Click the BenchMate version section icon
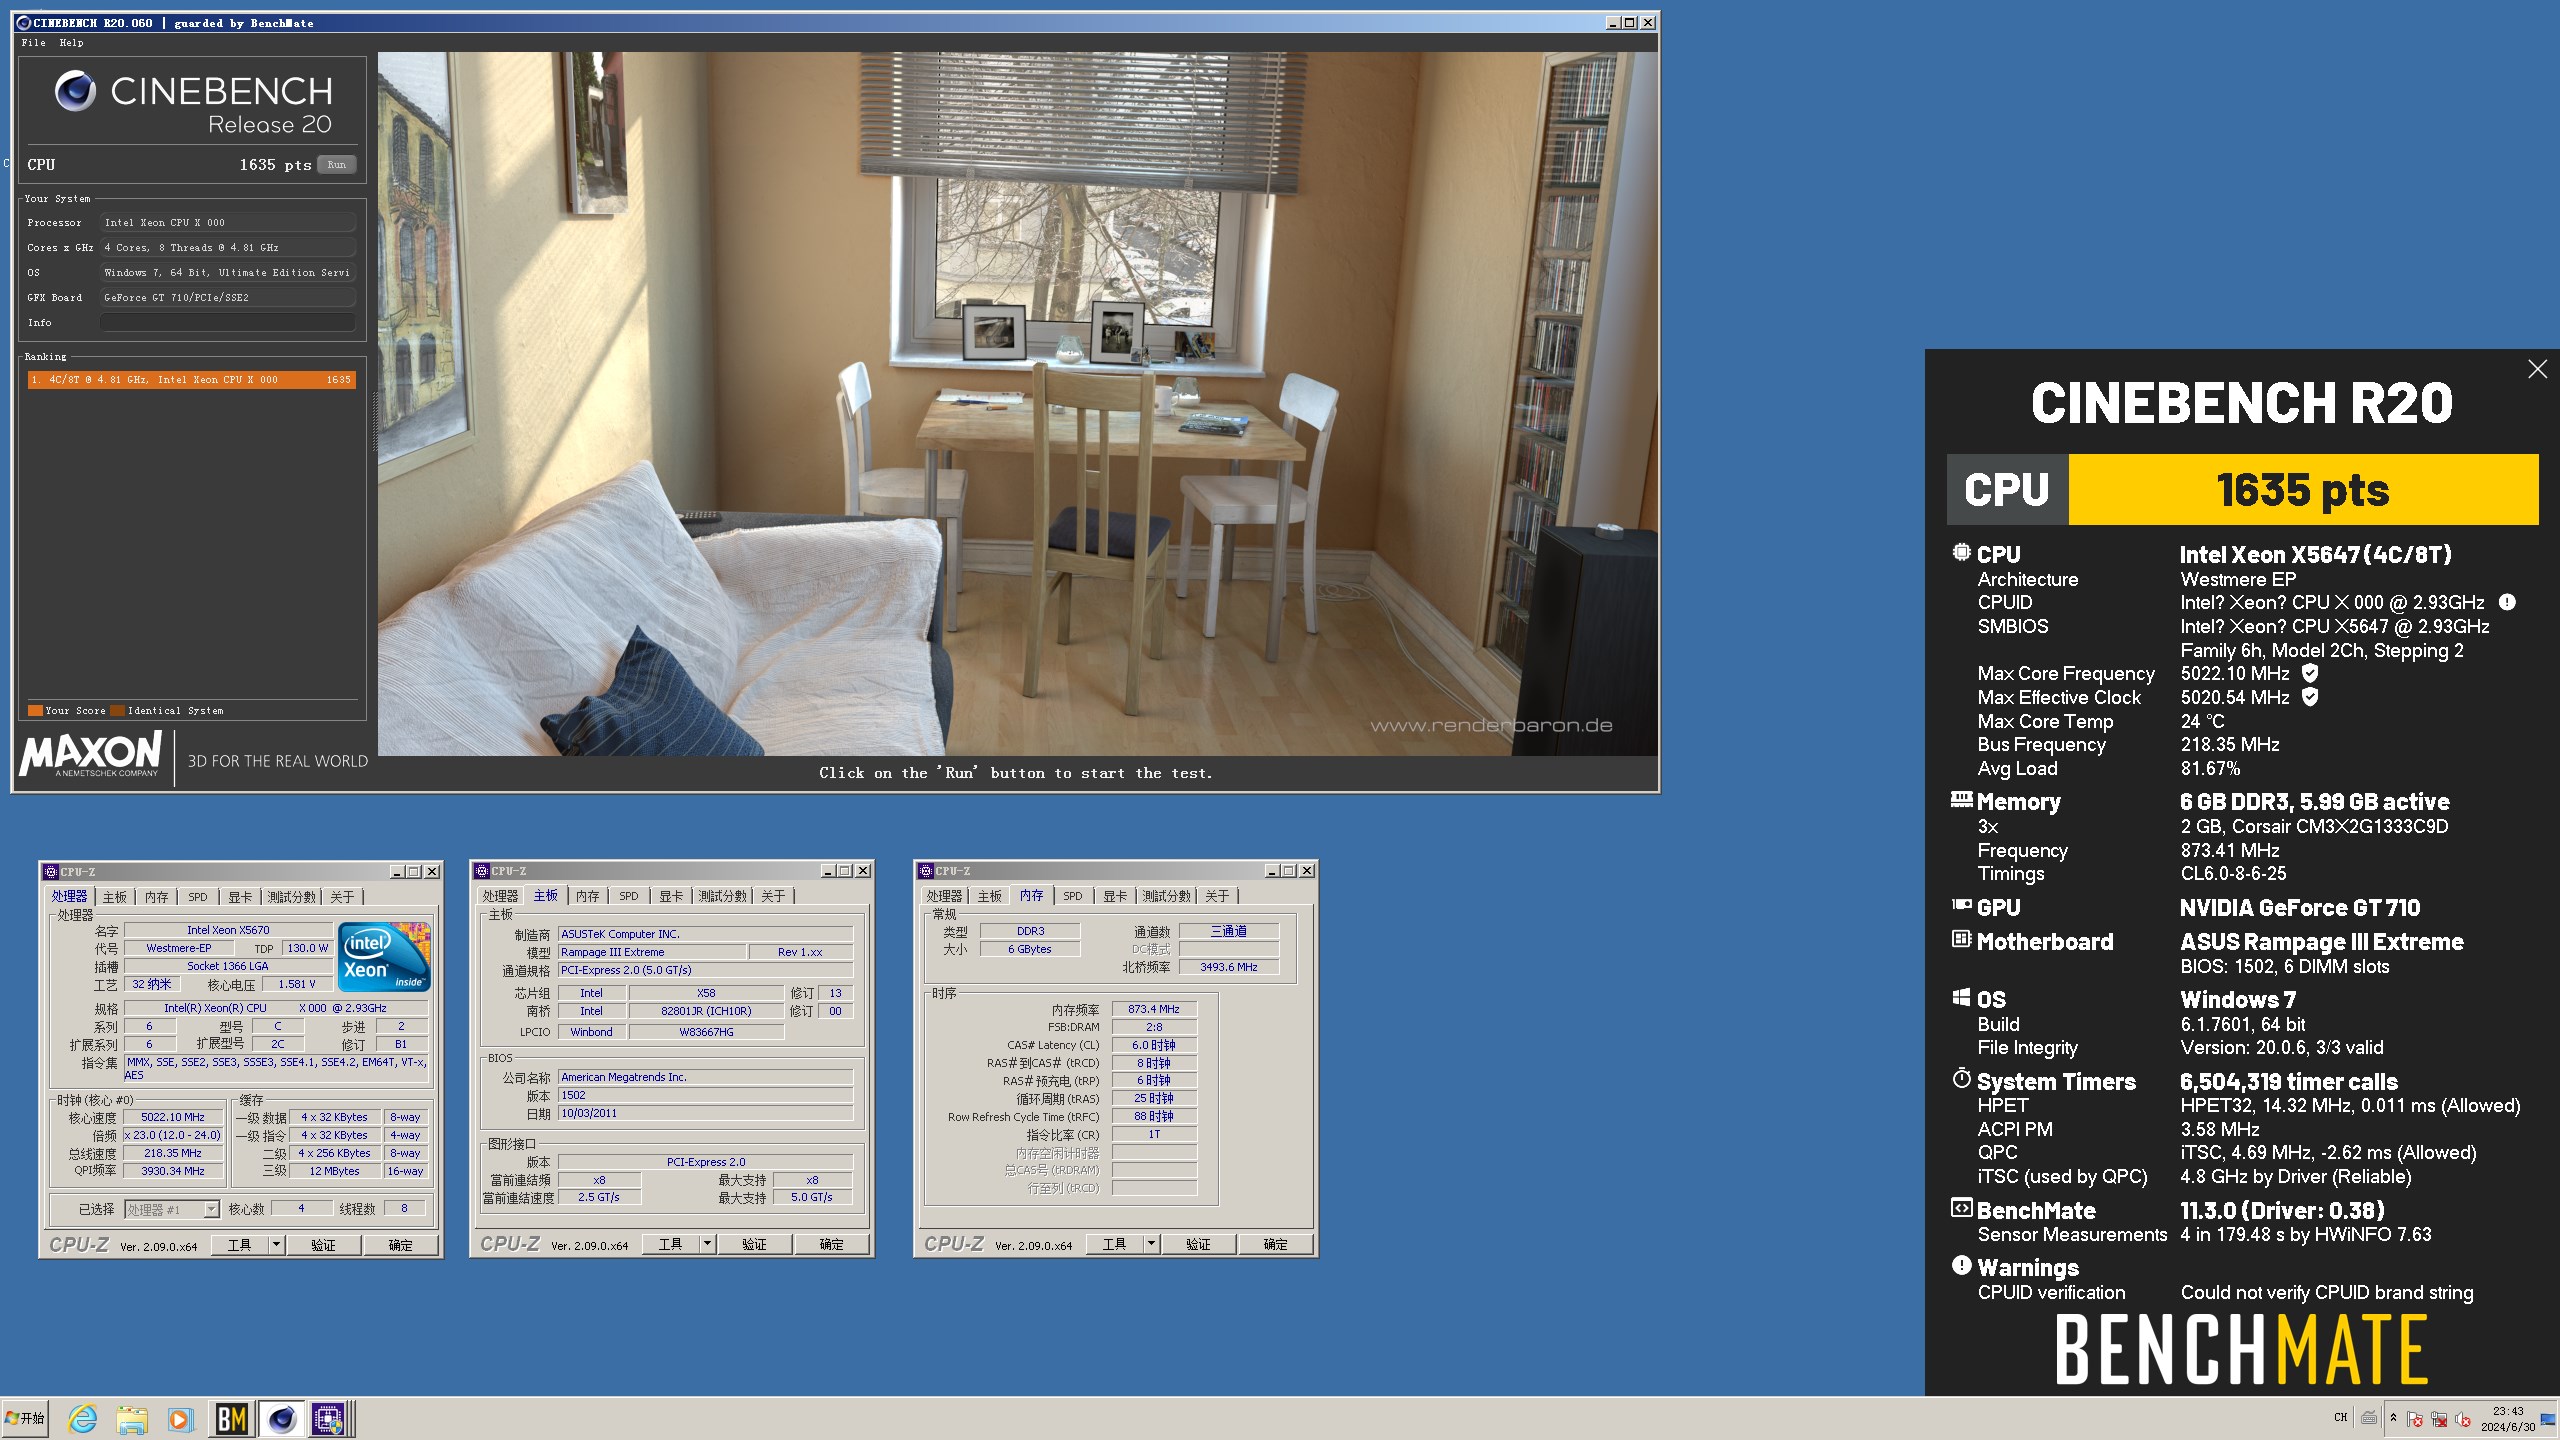The image size is (2560, 1440). tap(1961, 1209)
